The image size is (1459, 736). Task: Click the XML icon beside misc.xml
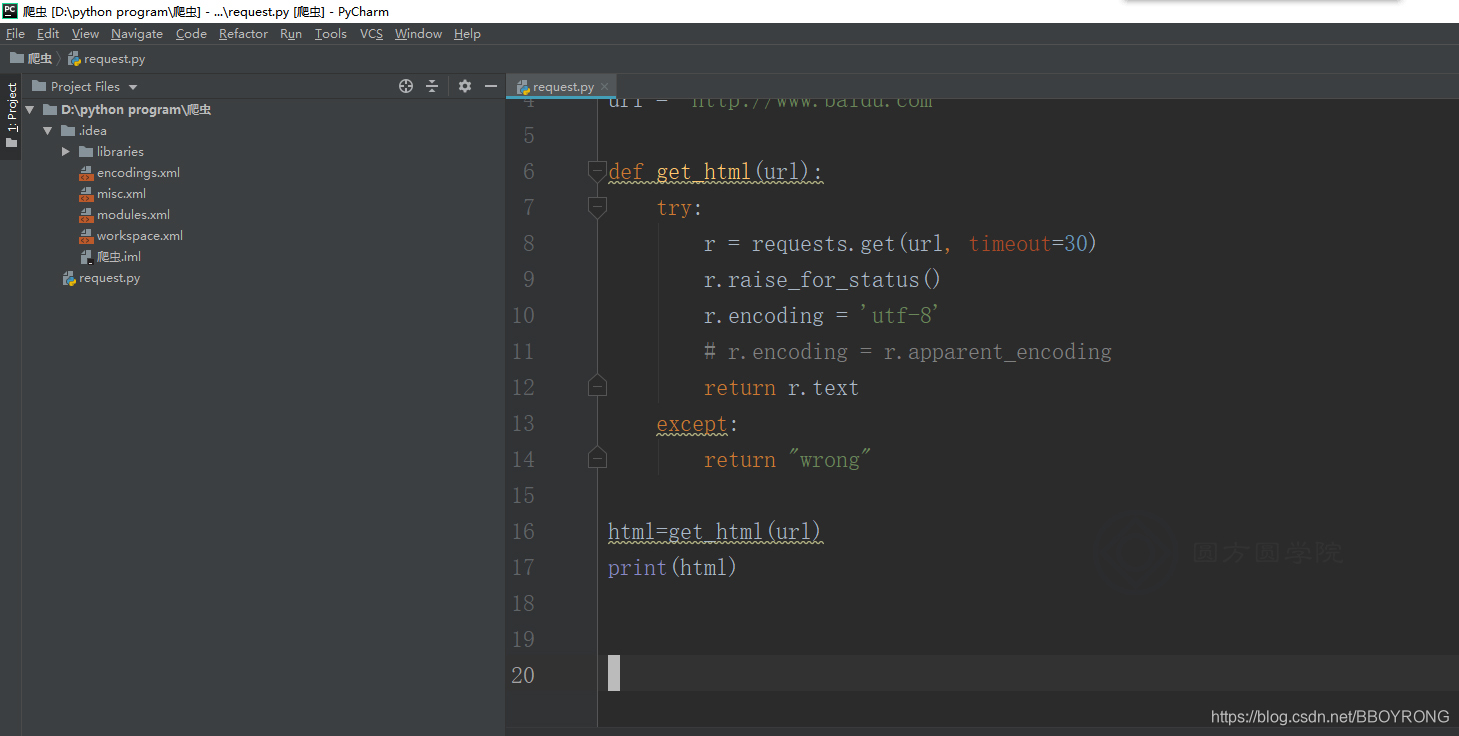click(x=86, y=194)
